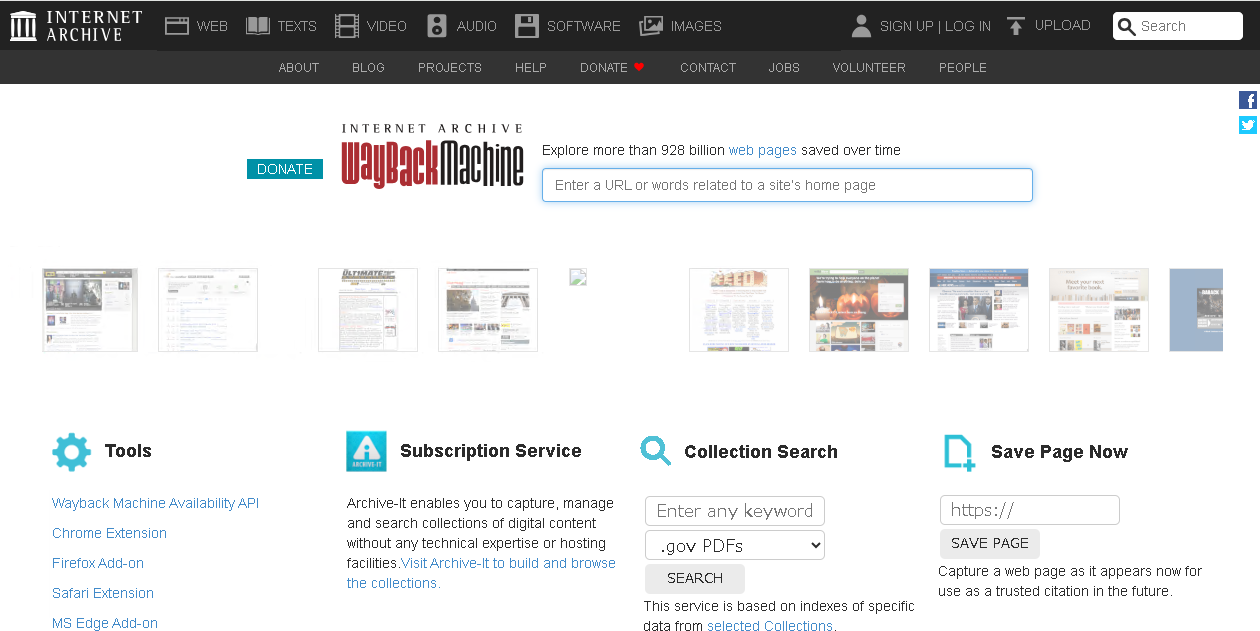Screen dimensions: 1260x631
Task: Open the FEED site snapshot thumbnail
Action: pos(739,310)
